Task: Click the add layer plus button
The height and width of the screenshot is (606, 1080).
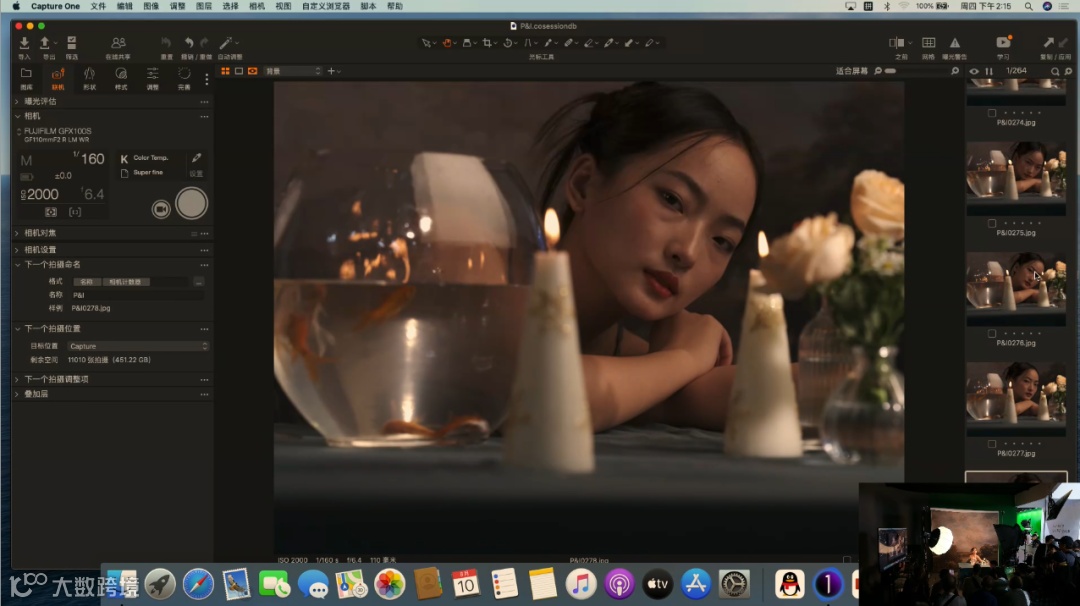Action: (332, 71)
